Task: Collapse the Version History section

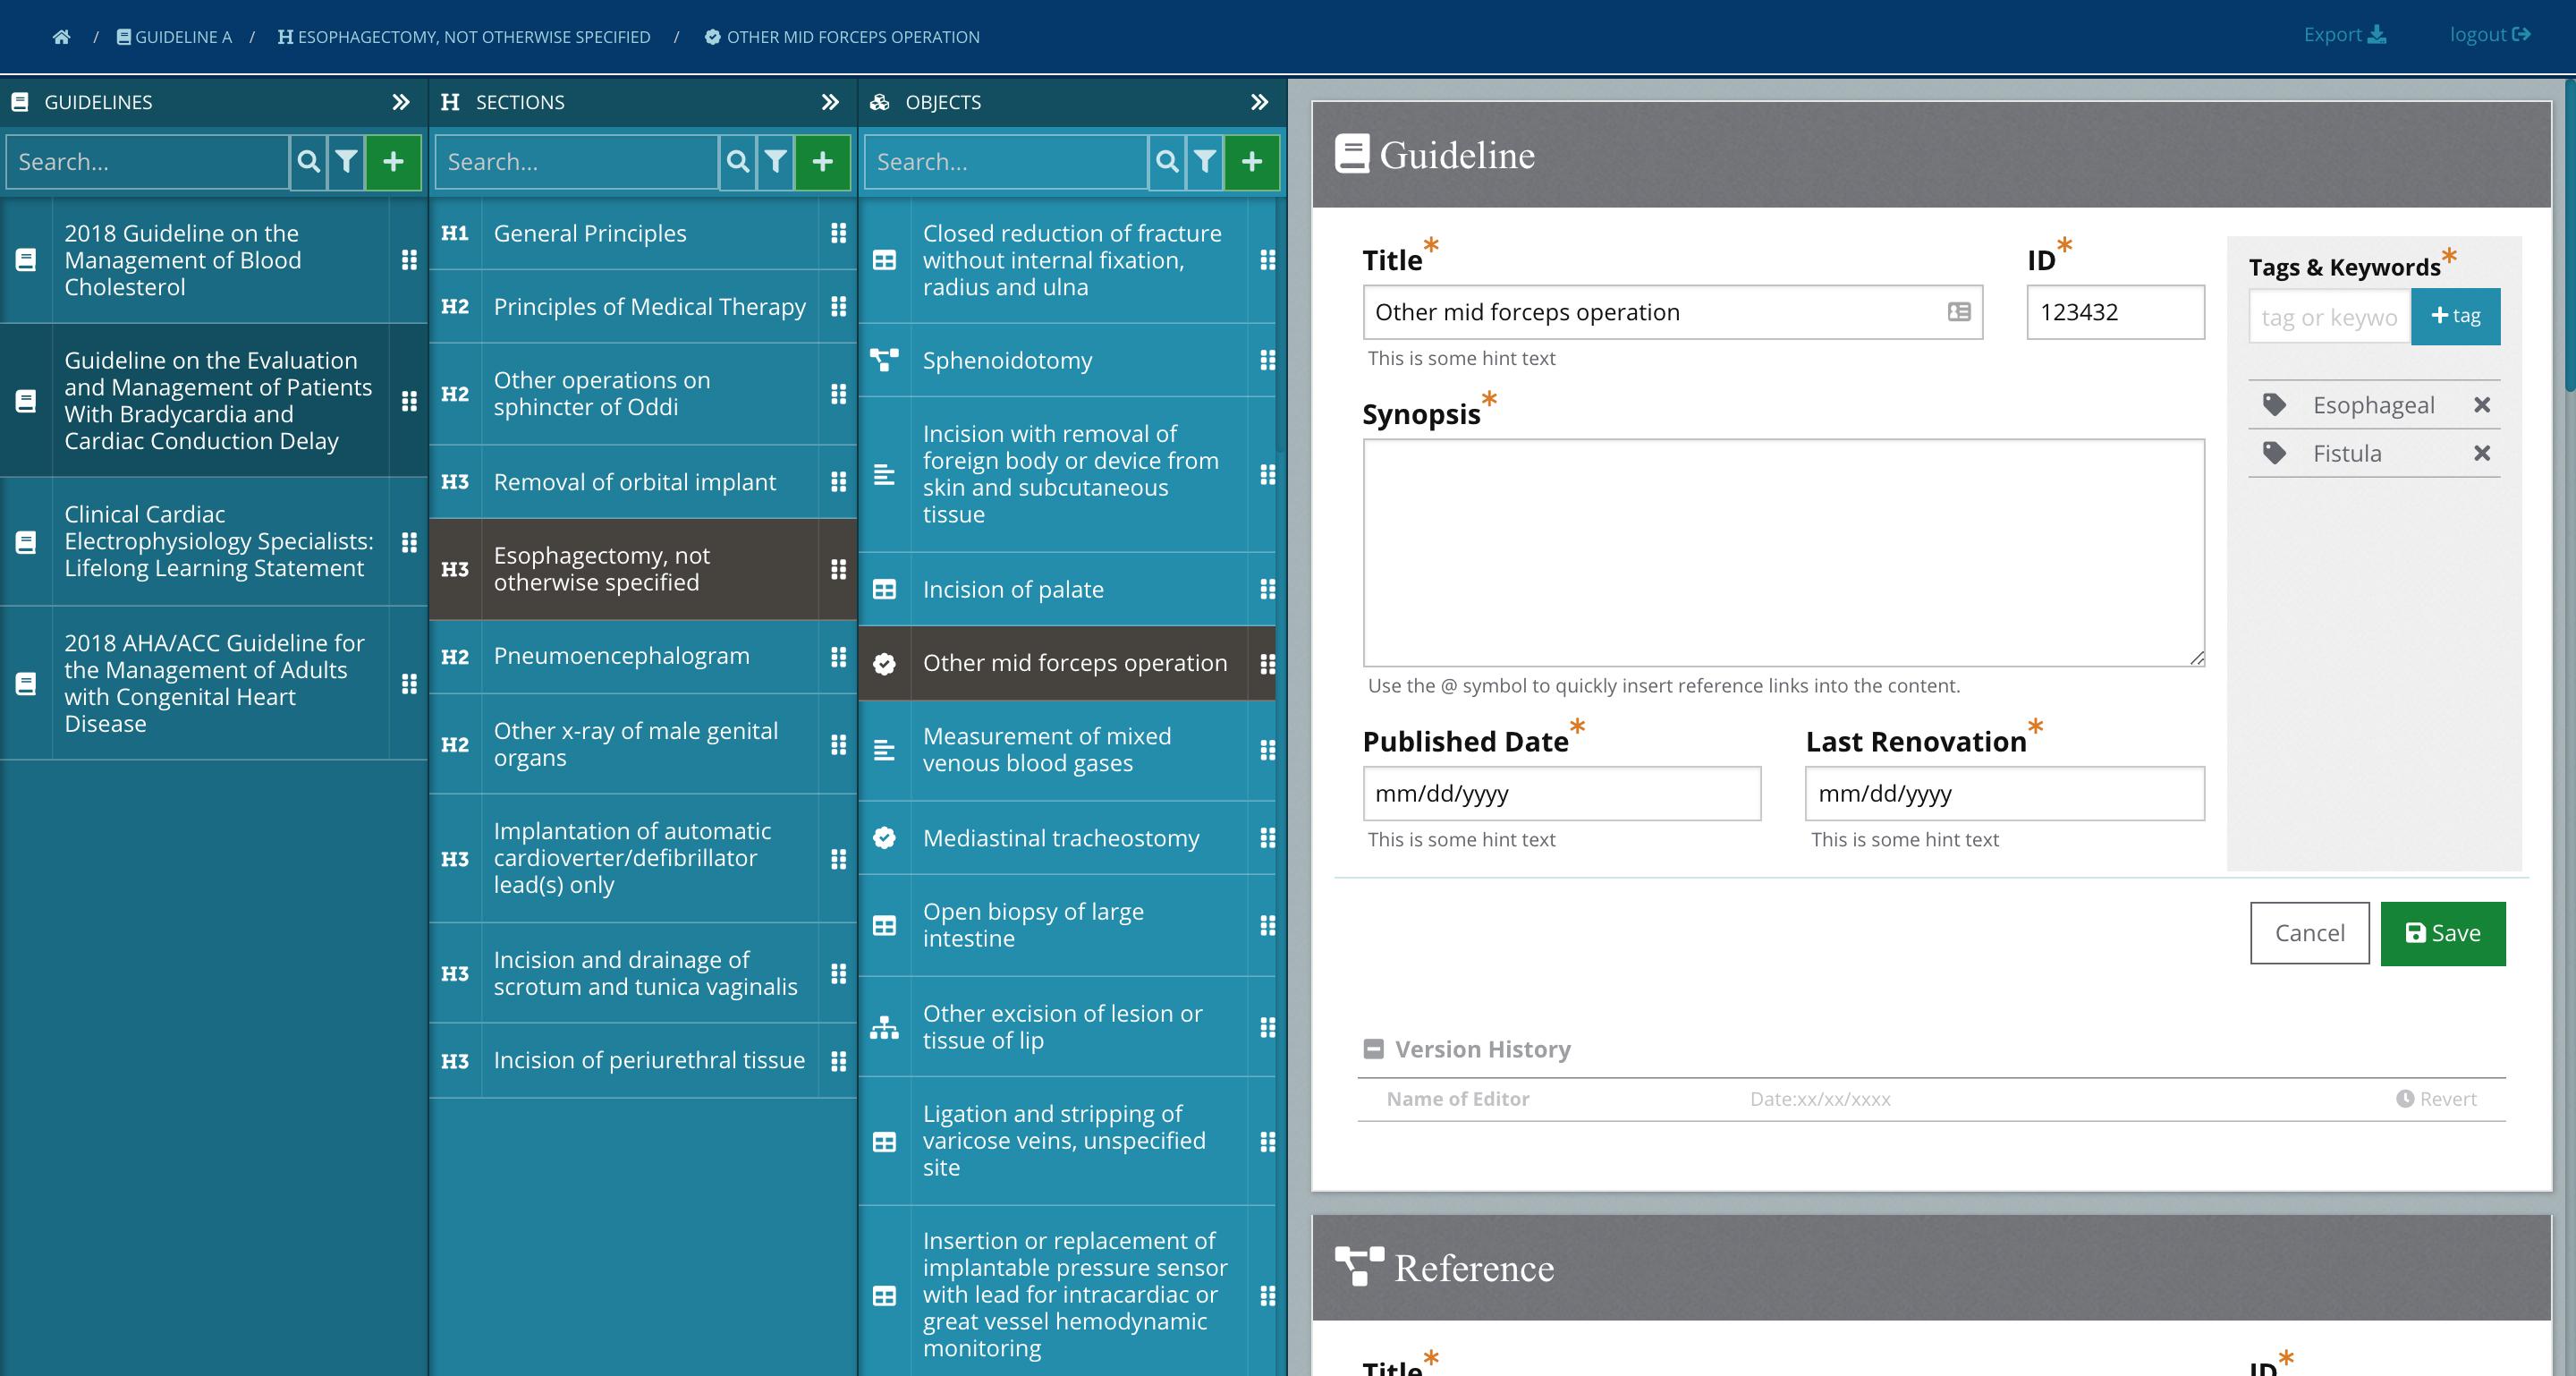Action: coord(1373,1049)
